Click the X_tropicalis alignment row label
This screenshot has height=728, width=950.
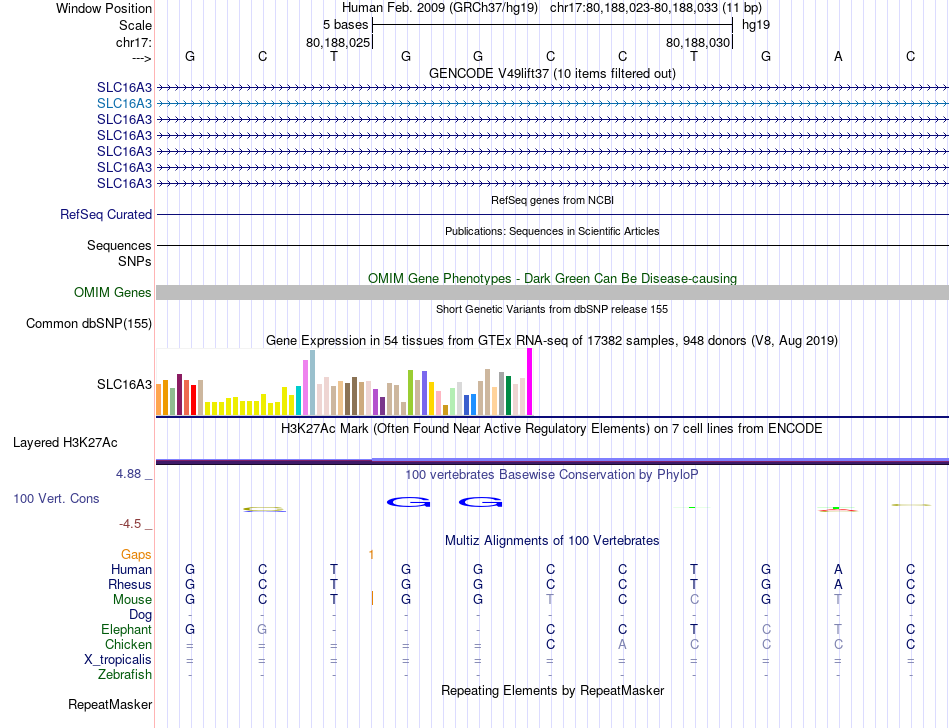(x=118, y=660)
